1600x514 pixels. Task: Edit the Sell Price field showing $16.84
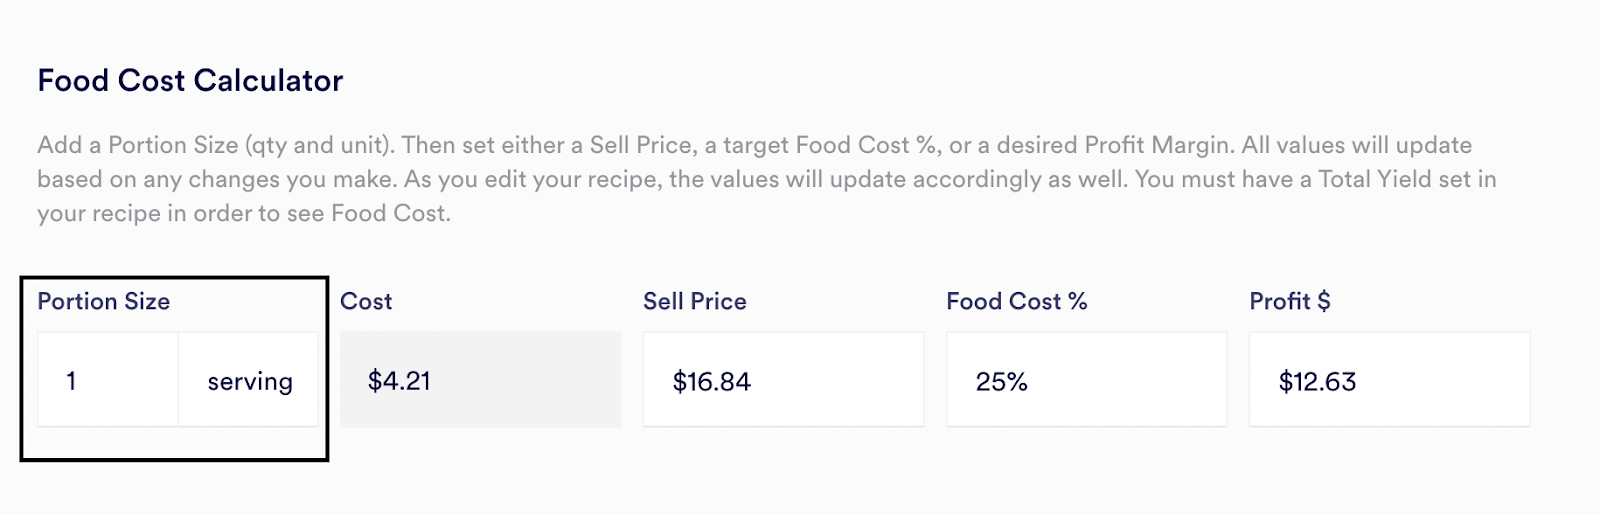pyautogui.click(x=783, y=380)
